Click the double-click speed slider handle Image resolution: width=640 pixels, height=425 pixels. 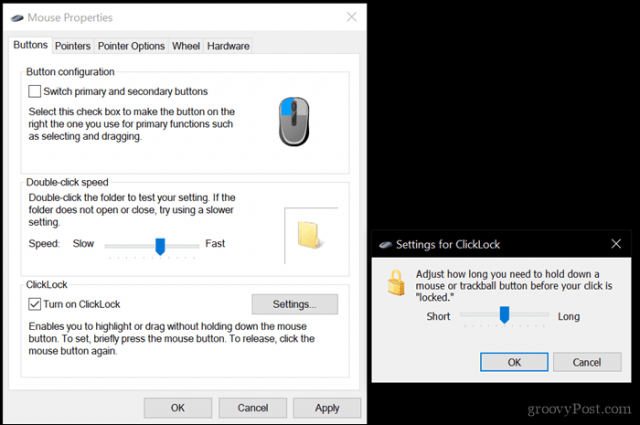coord(160,247)
